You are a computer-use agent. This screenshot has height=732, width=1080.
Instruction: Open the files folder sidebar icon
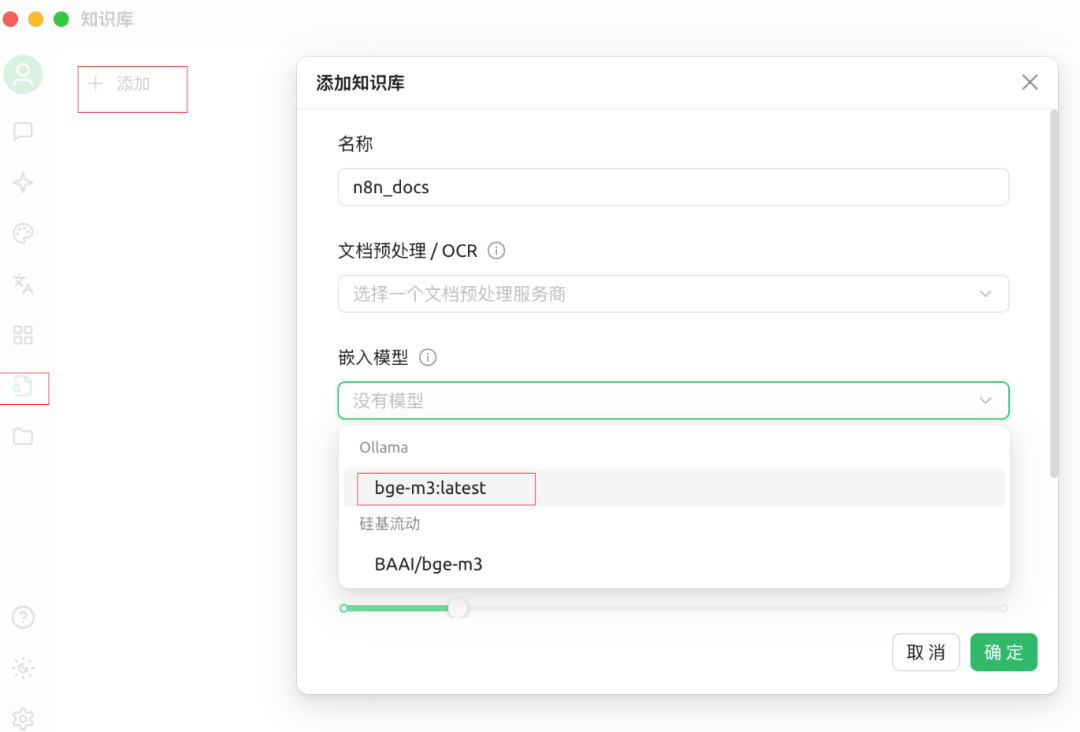(23, 437)
